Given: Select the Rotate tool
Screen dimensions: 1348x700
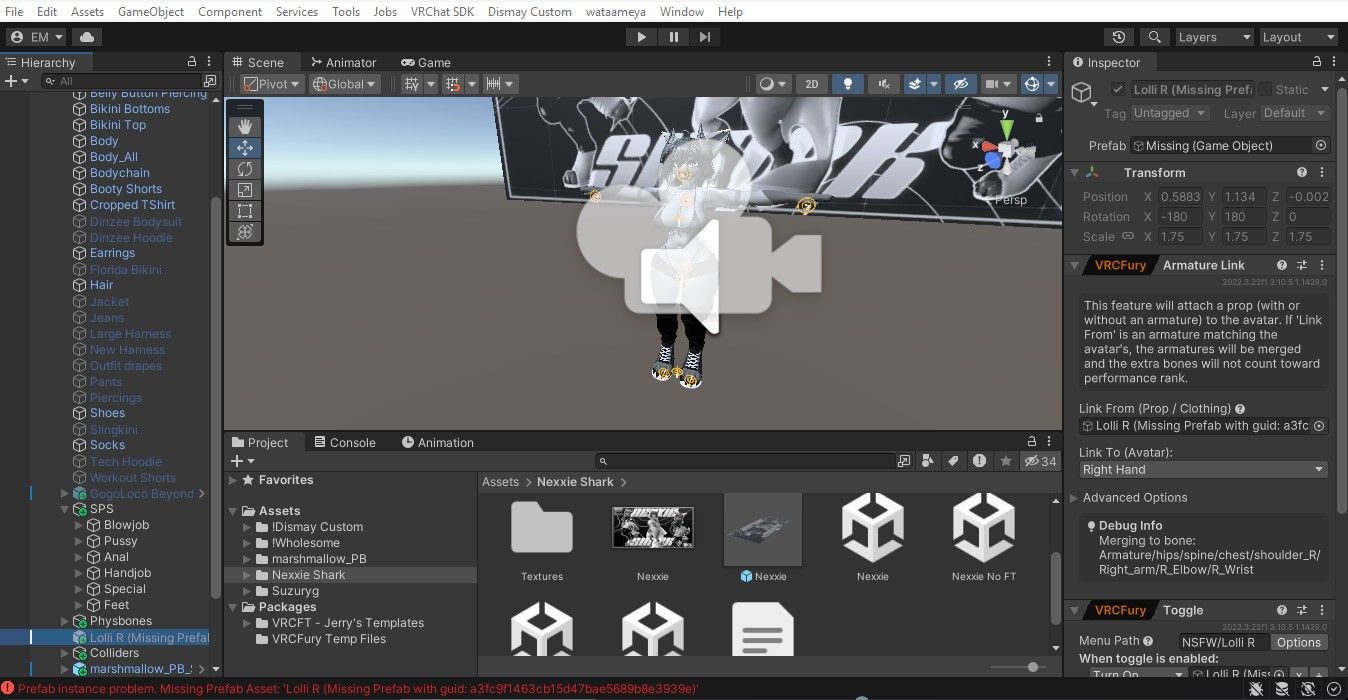Looking at the screenshot, I should pyautogui.click(x=245, y=169).
